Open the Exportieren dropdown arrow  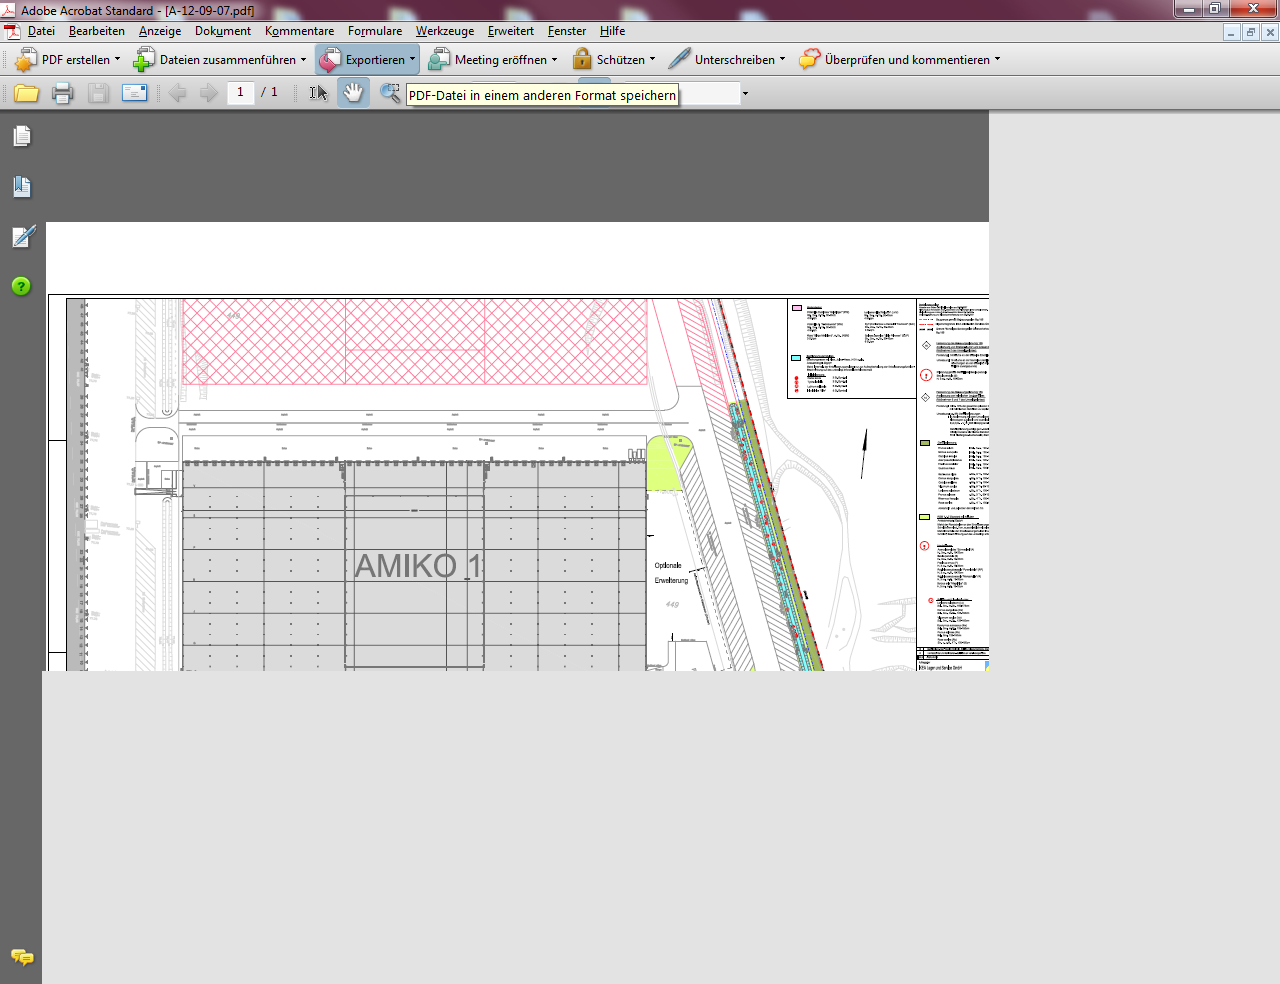412,59
